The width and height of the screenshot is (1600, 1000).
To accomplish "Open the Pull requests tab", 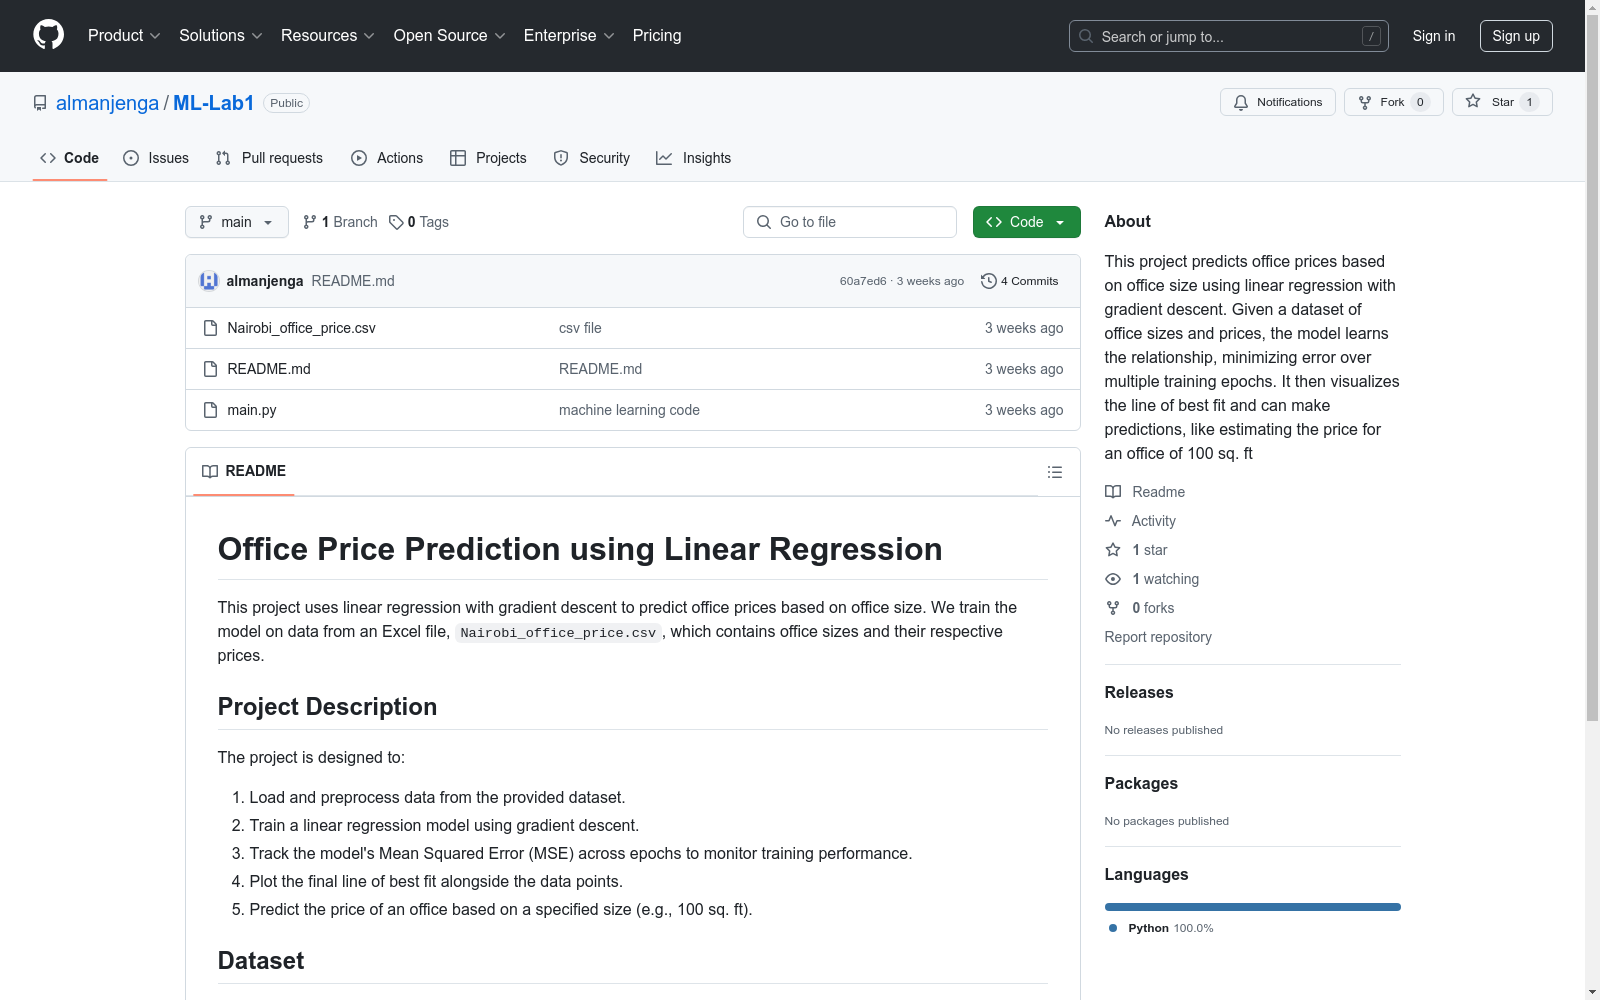I will 269,158.
